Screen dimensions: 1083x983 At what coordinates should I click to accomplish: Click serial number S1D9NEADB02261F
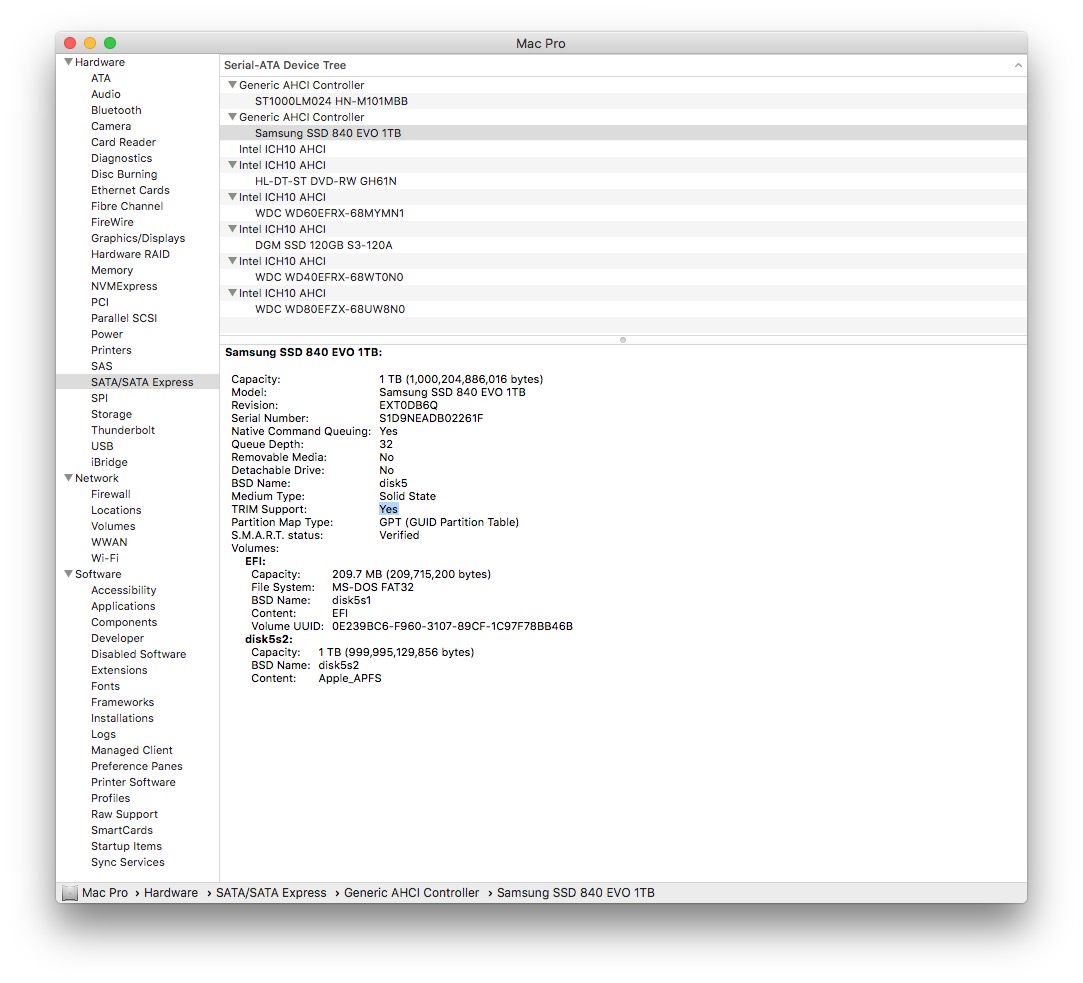pos(431,418)
